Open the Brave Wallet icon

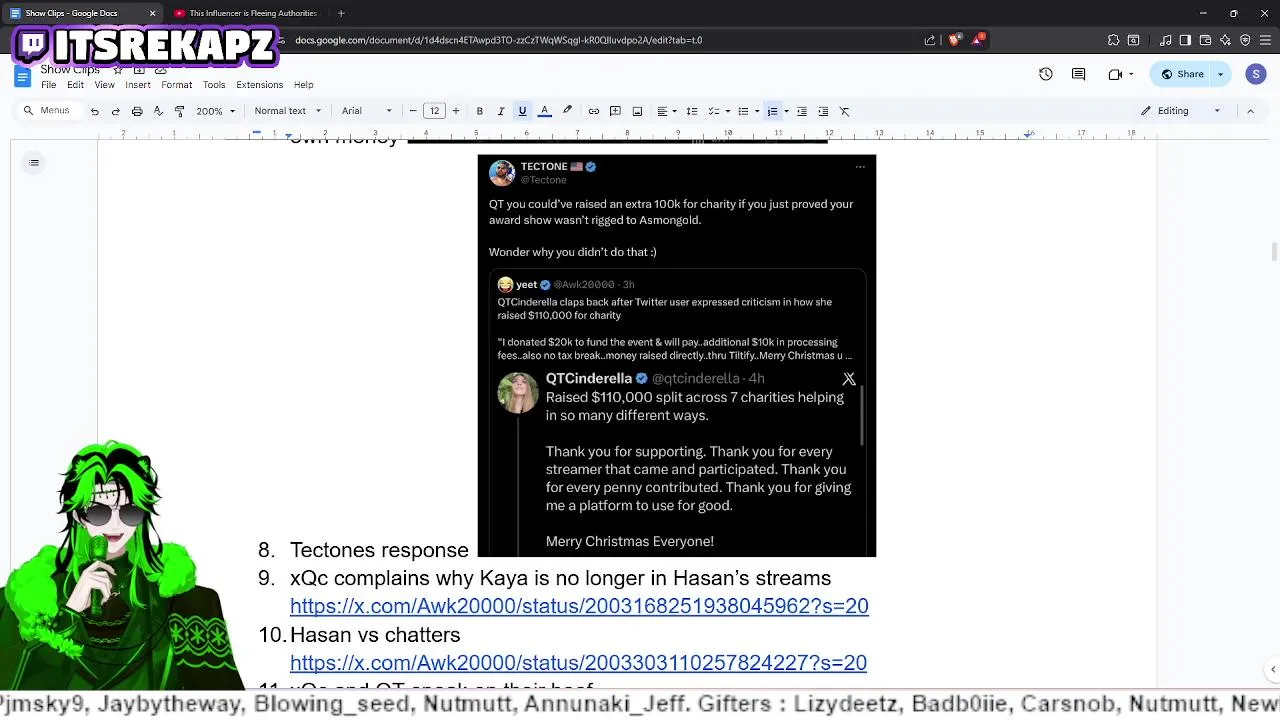point(1205,40)
